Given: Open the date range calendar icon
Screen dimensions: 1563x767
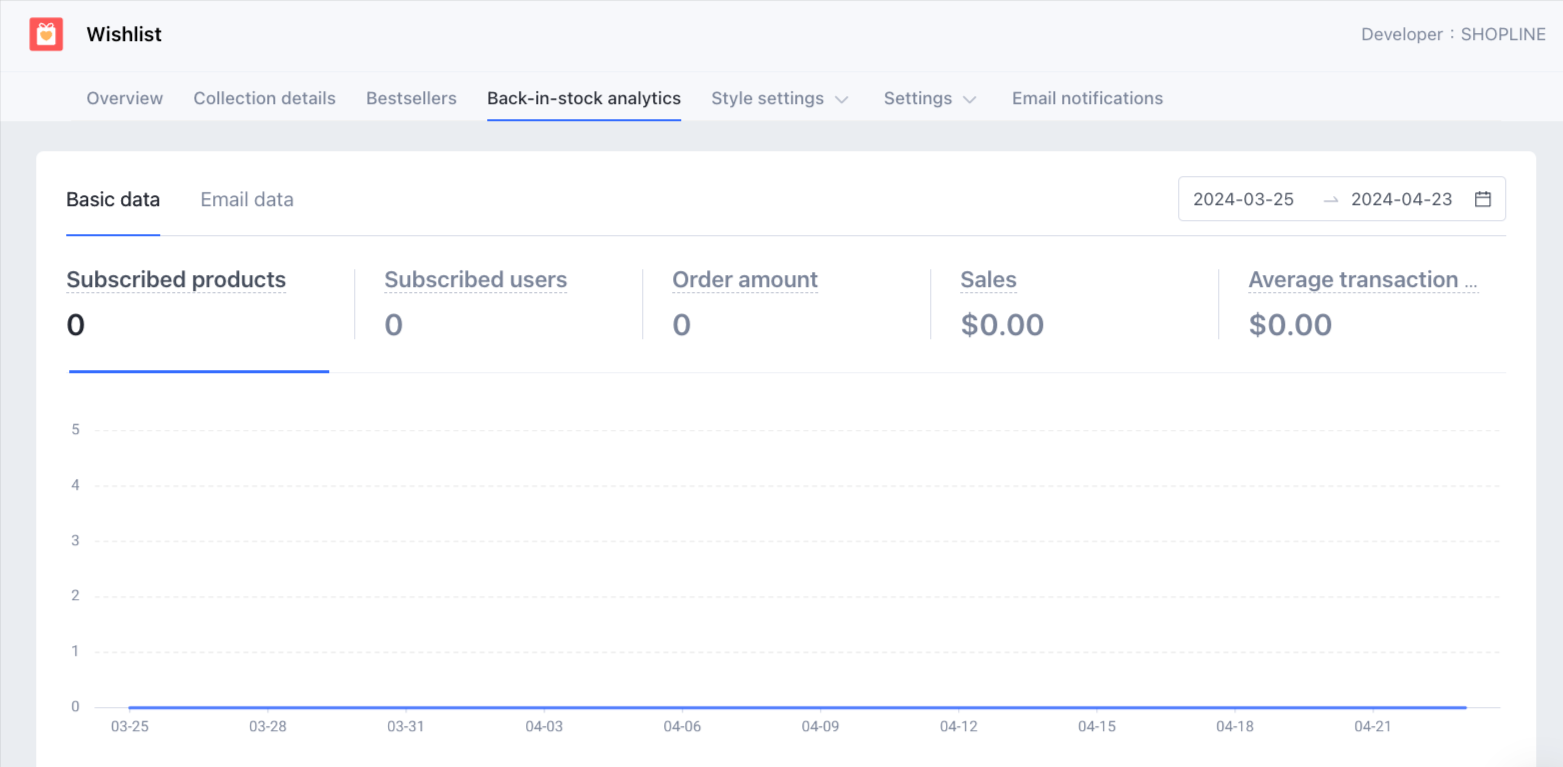Looking at the screenshot, I should click(1483, 199).
